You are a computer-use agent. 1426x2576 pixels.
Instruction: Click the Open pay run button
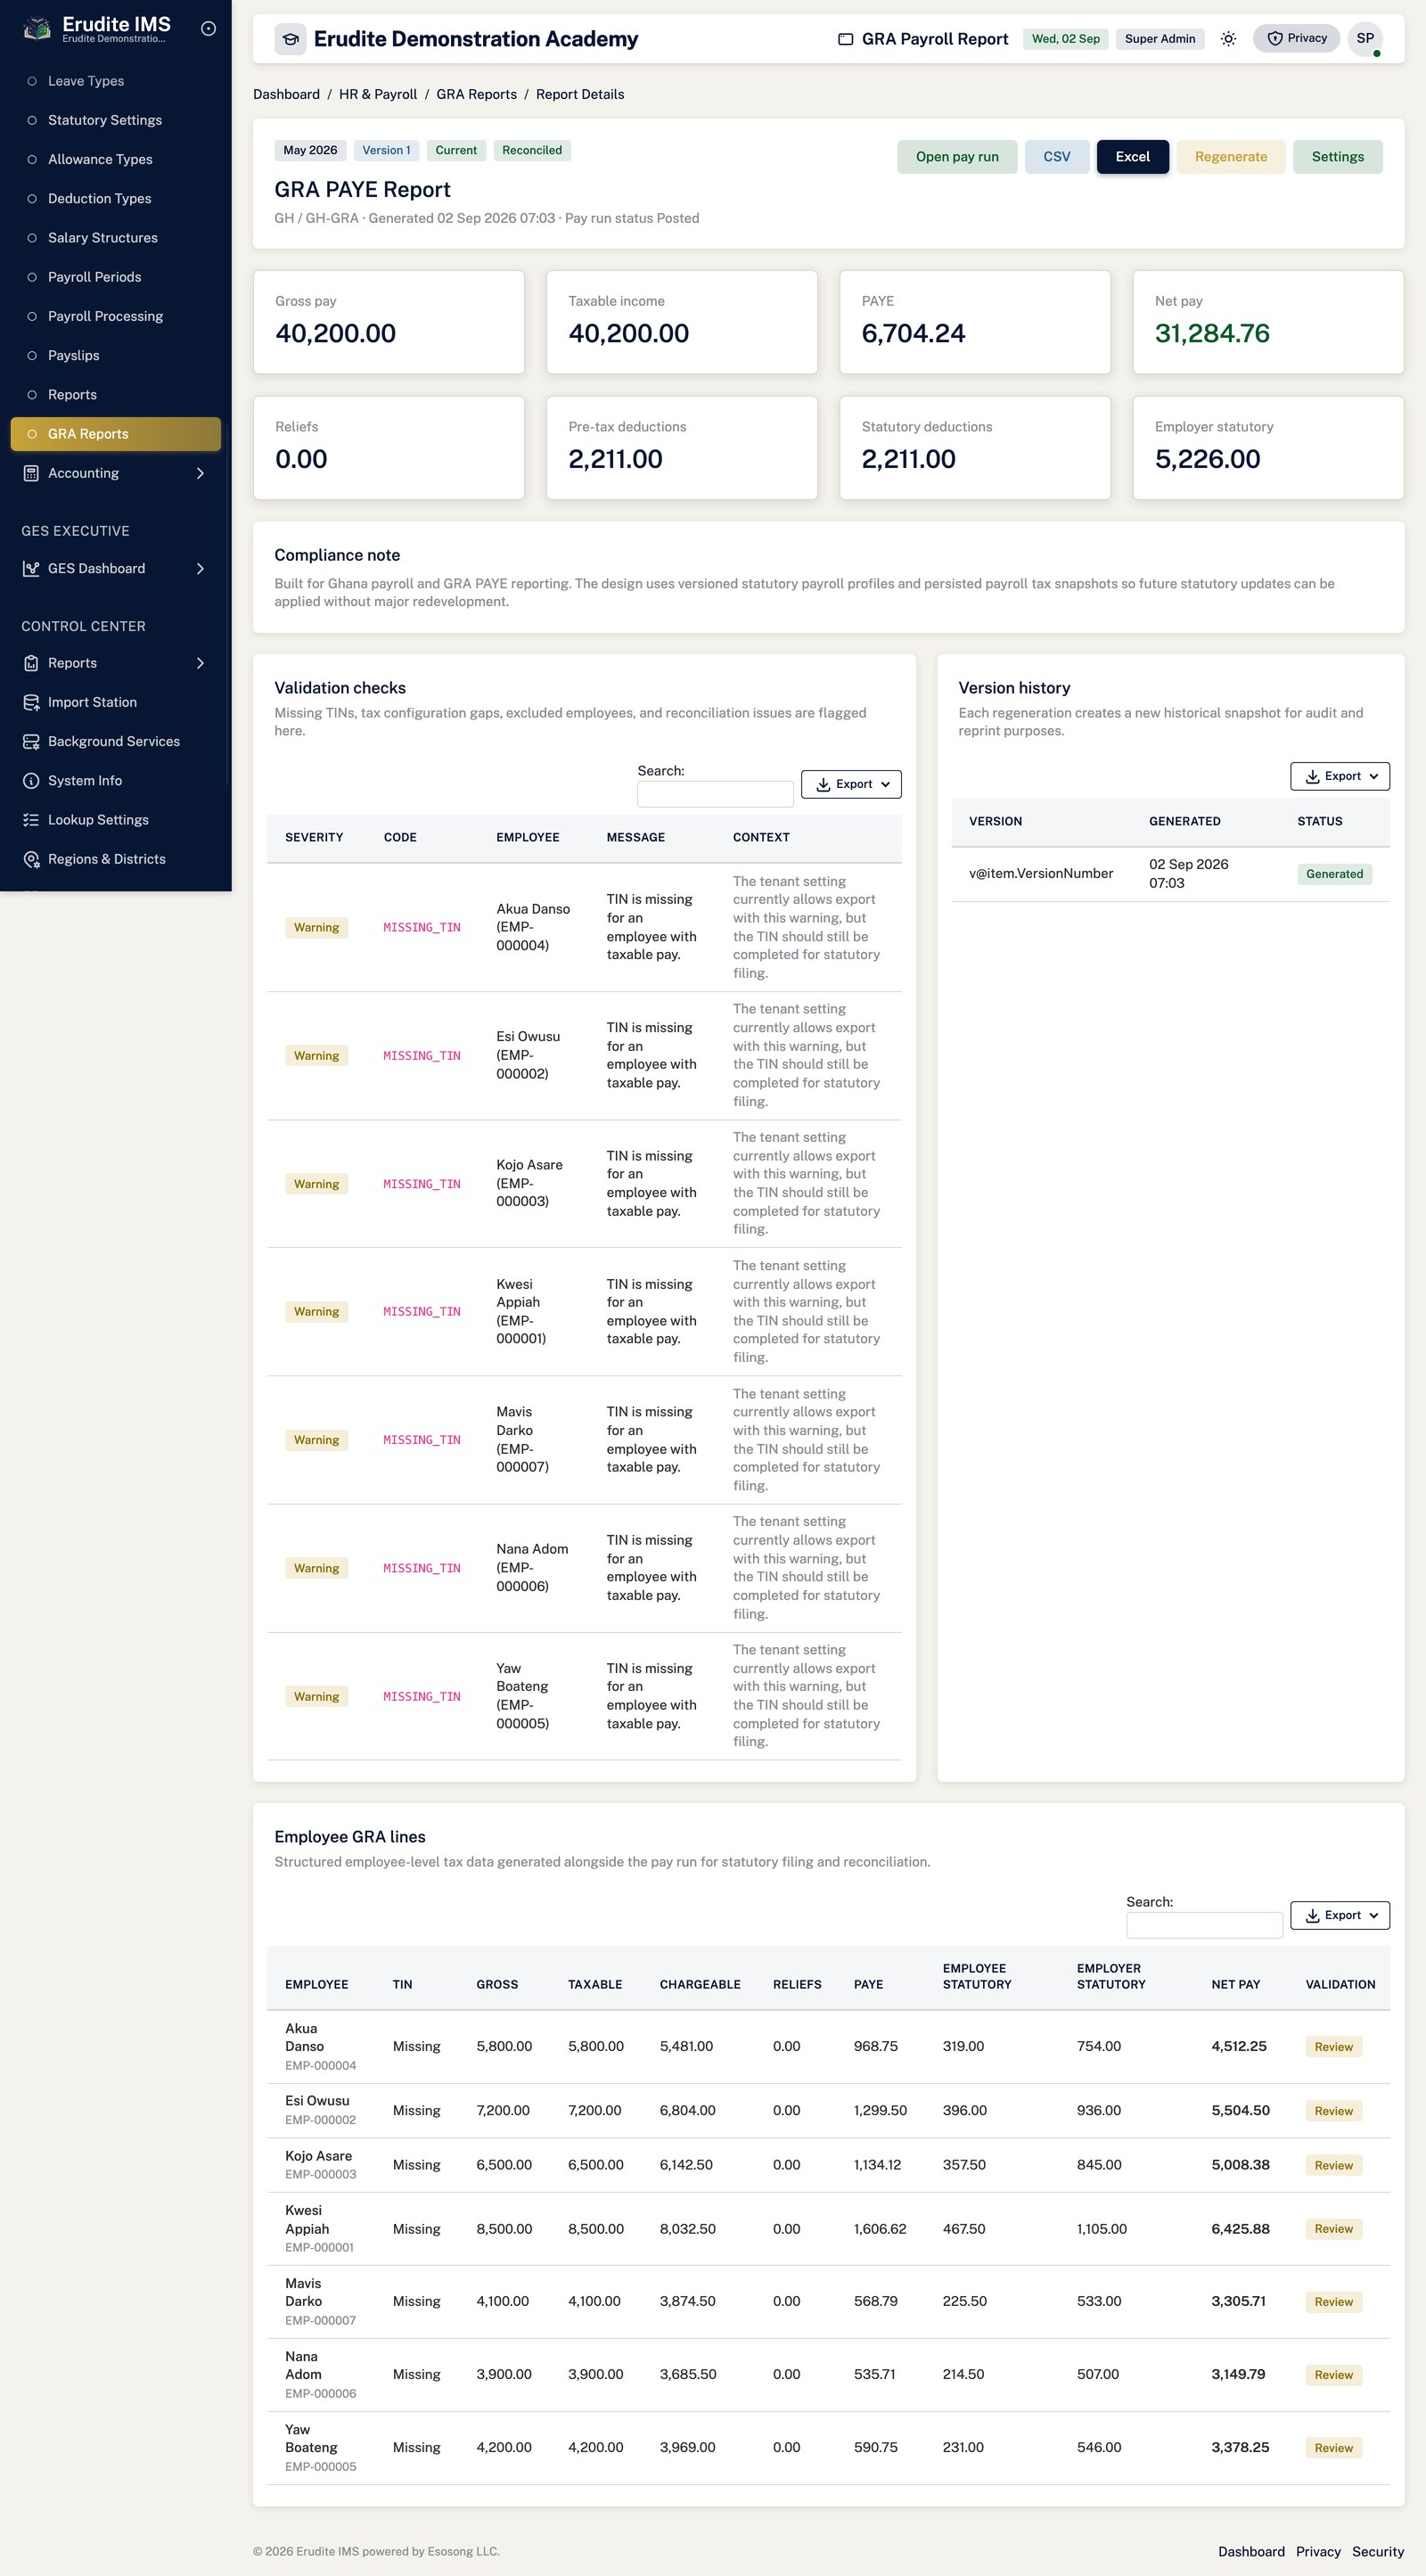pos(957,157)
